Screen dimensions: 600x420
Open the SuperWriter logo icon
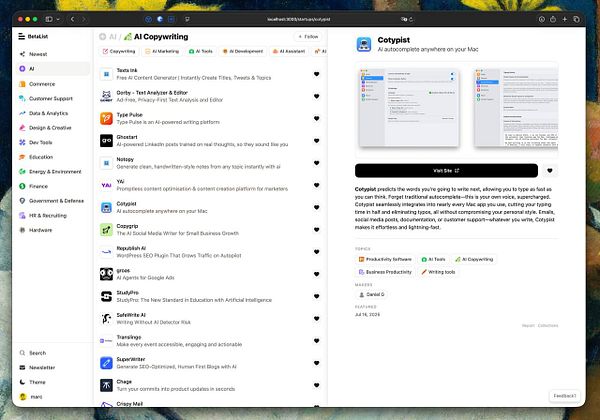pyautogui.click(x=106, y=363)
